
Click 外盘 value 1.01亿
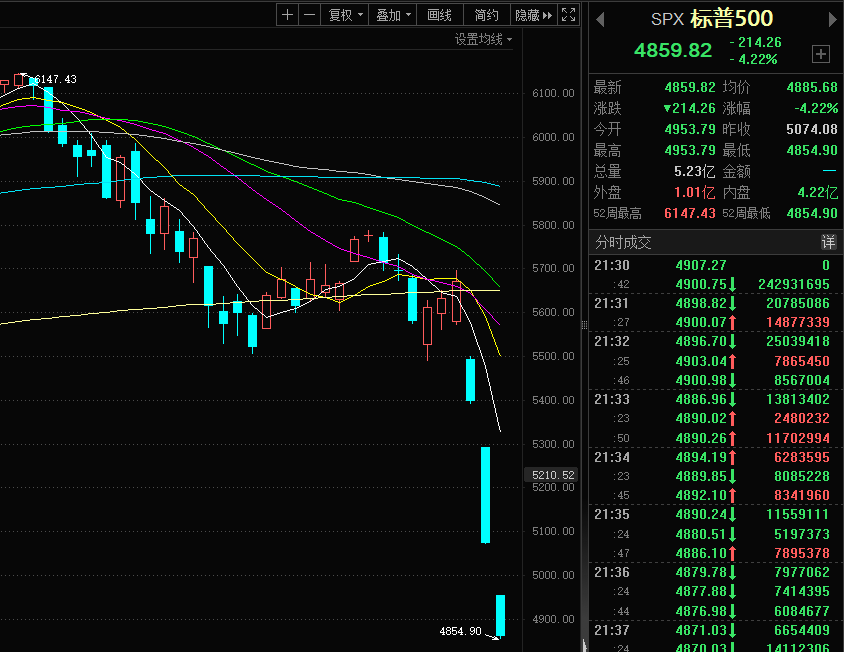694,192
